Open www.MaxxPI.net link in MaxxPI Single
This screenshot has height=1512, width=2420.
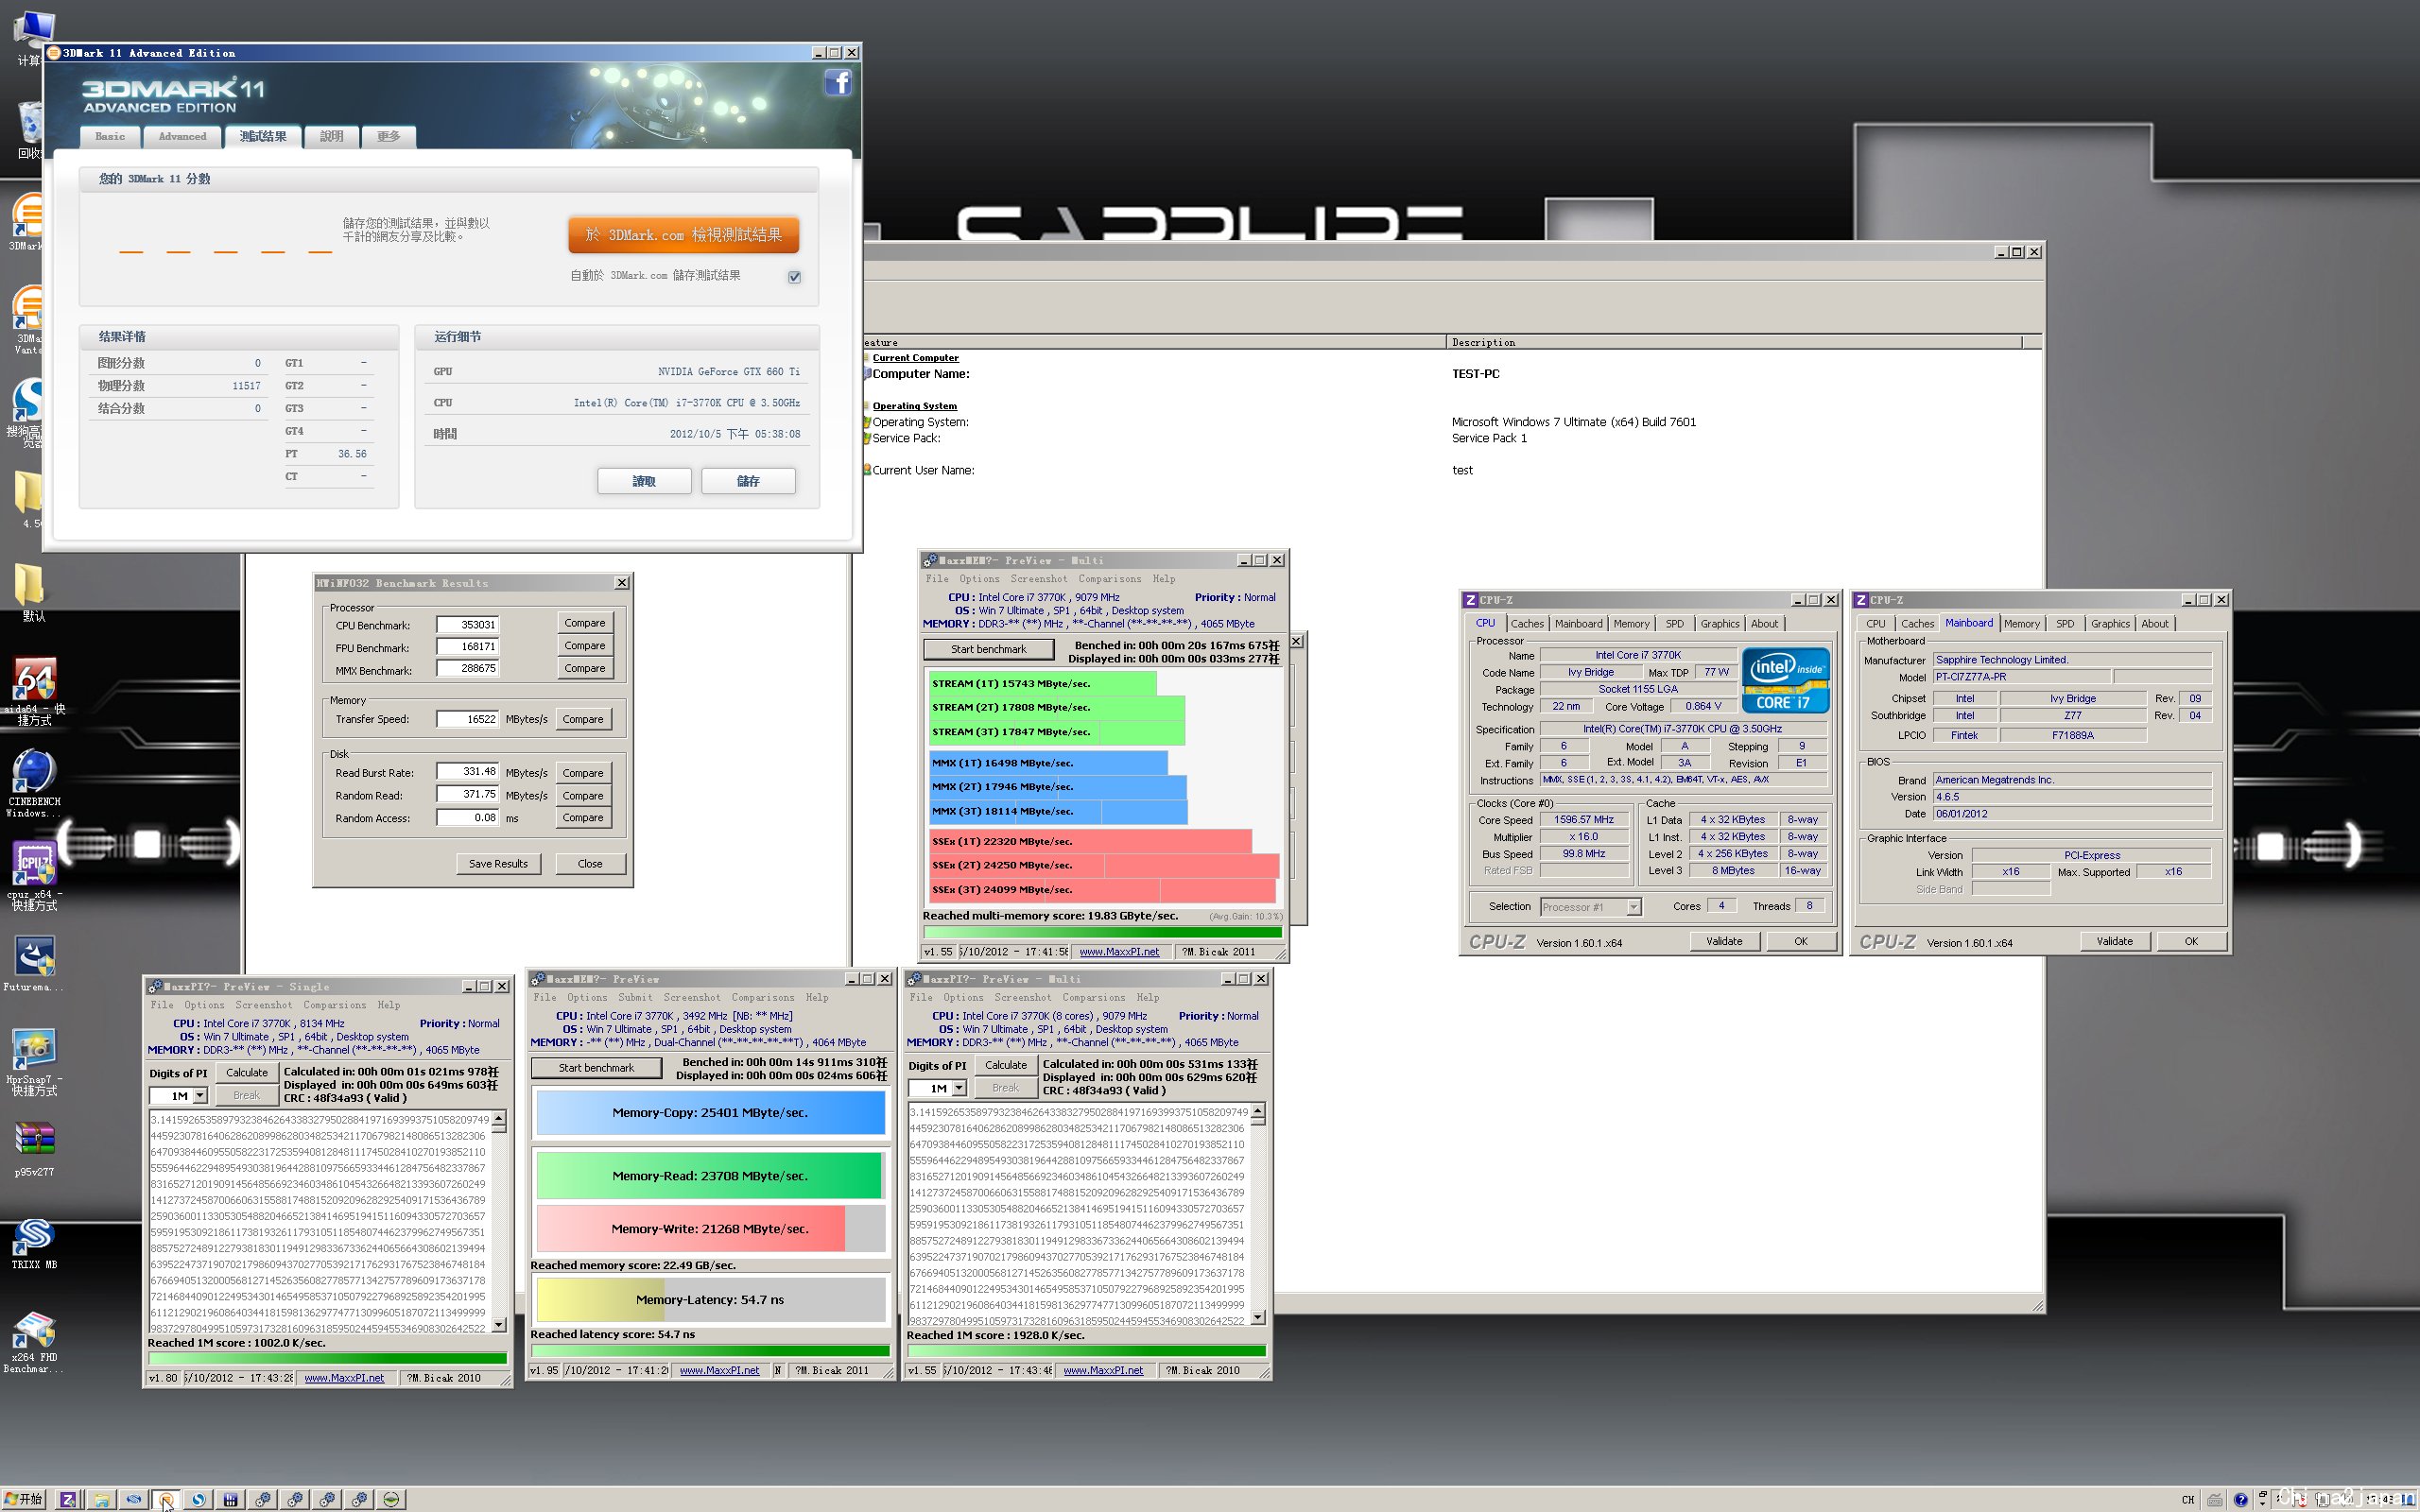point(344,1378)
